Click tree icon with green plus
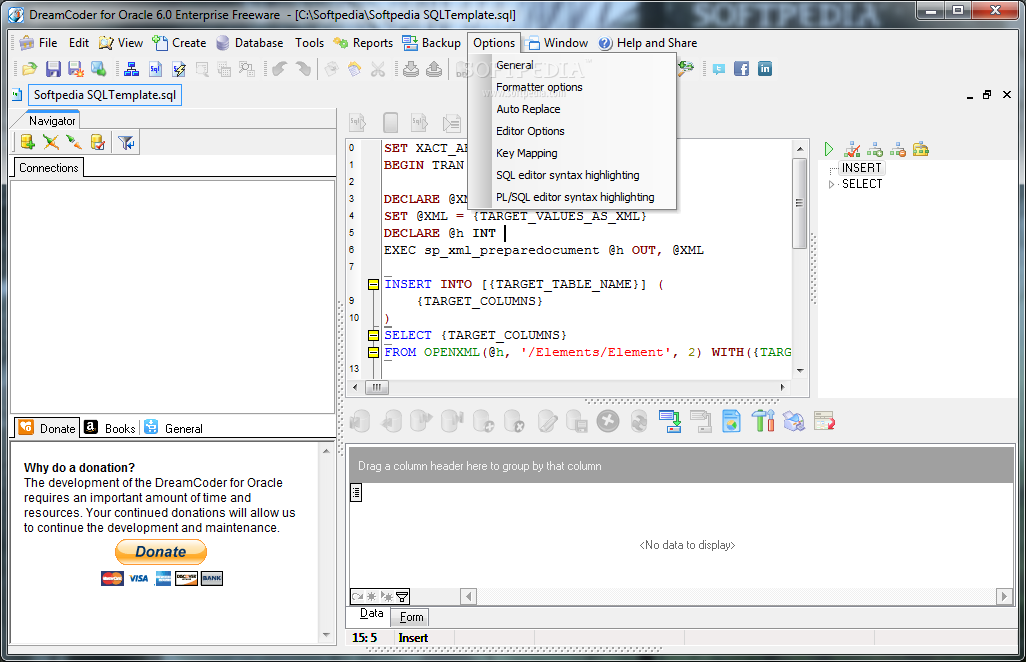The image size is (1026, 662). [875, 150]
